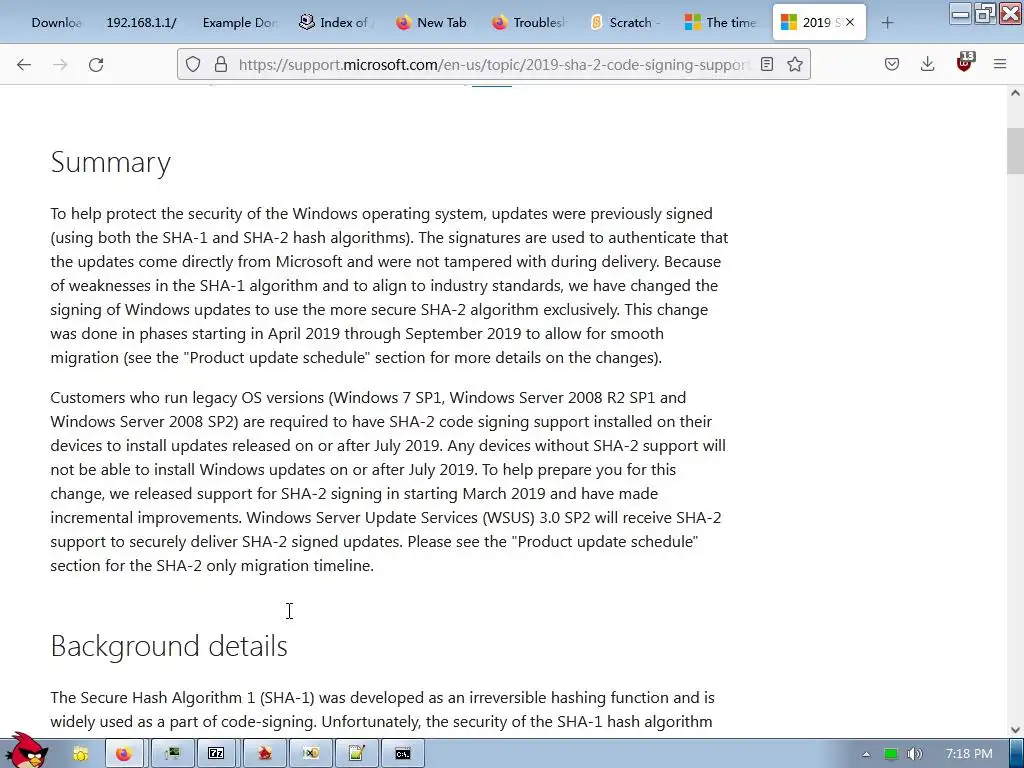Click the 7:18 PM clock

pos(969,754)
